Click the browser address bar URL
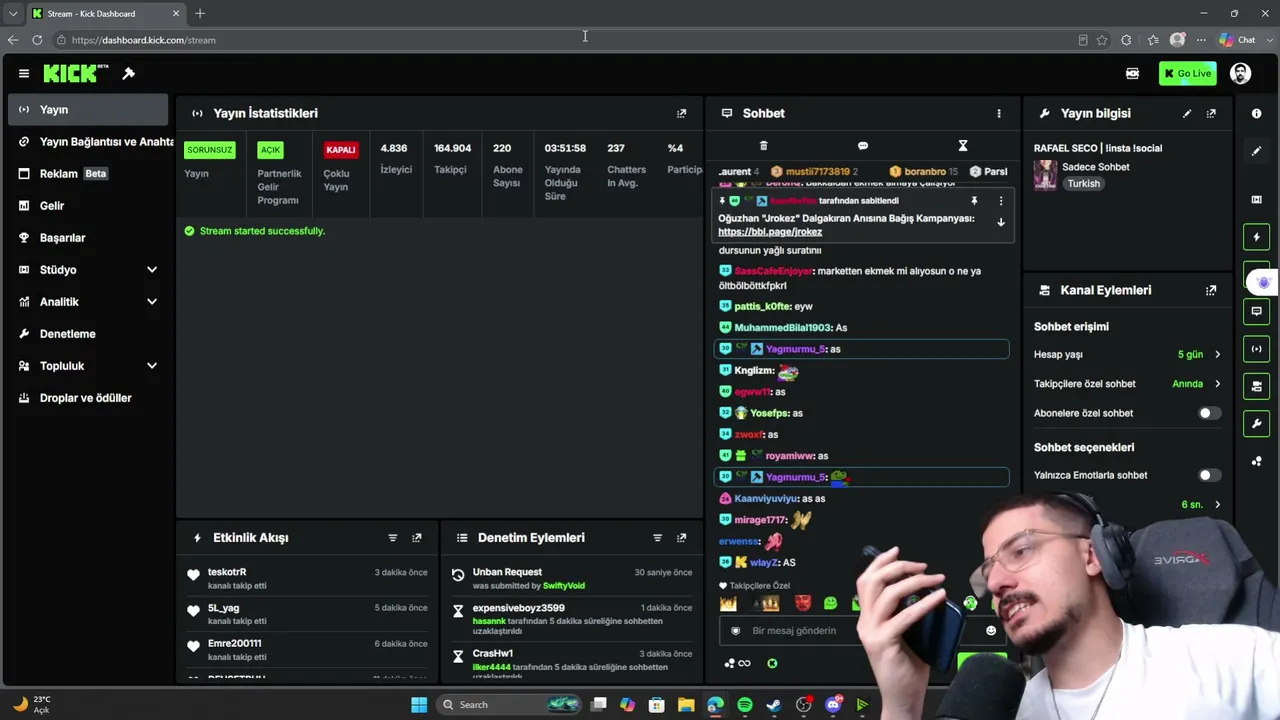1280x720 pixels. [x=144, y=40]
